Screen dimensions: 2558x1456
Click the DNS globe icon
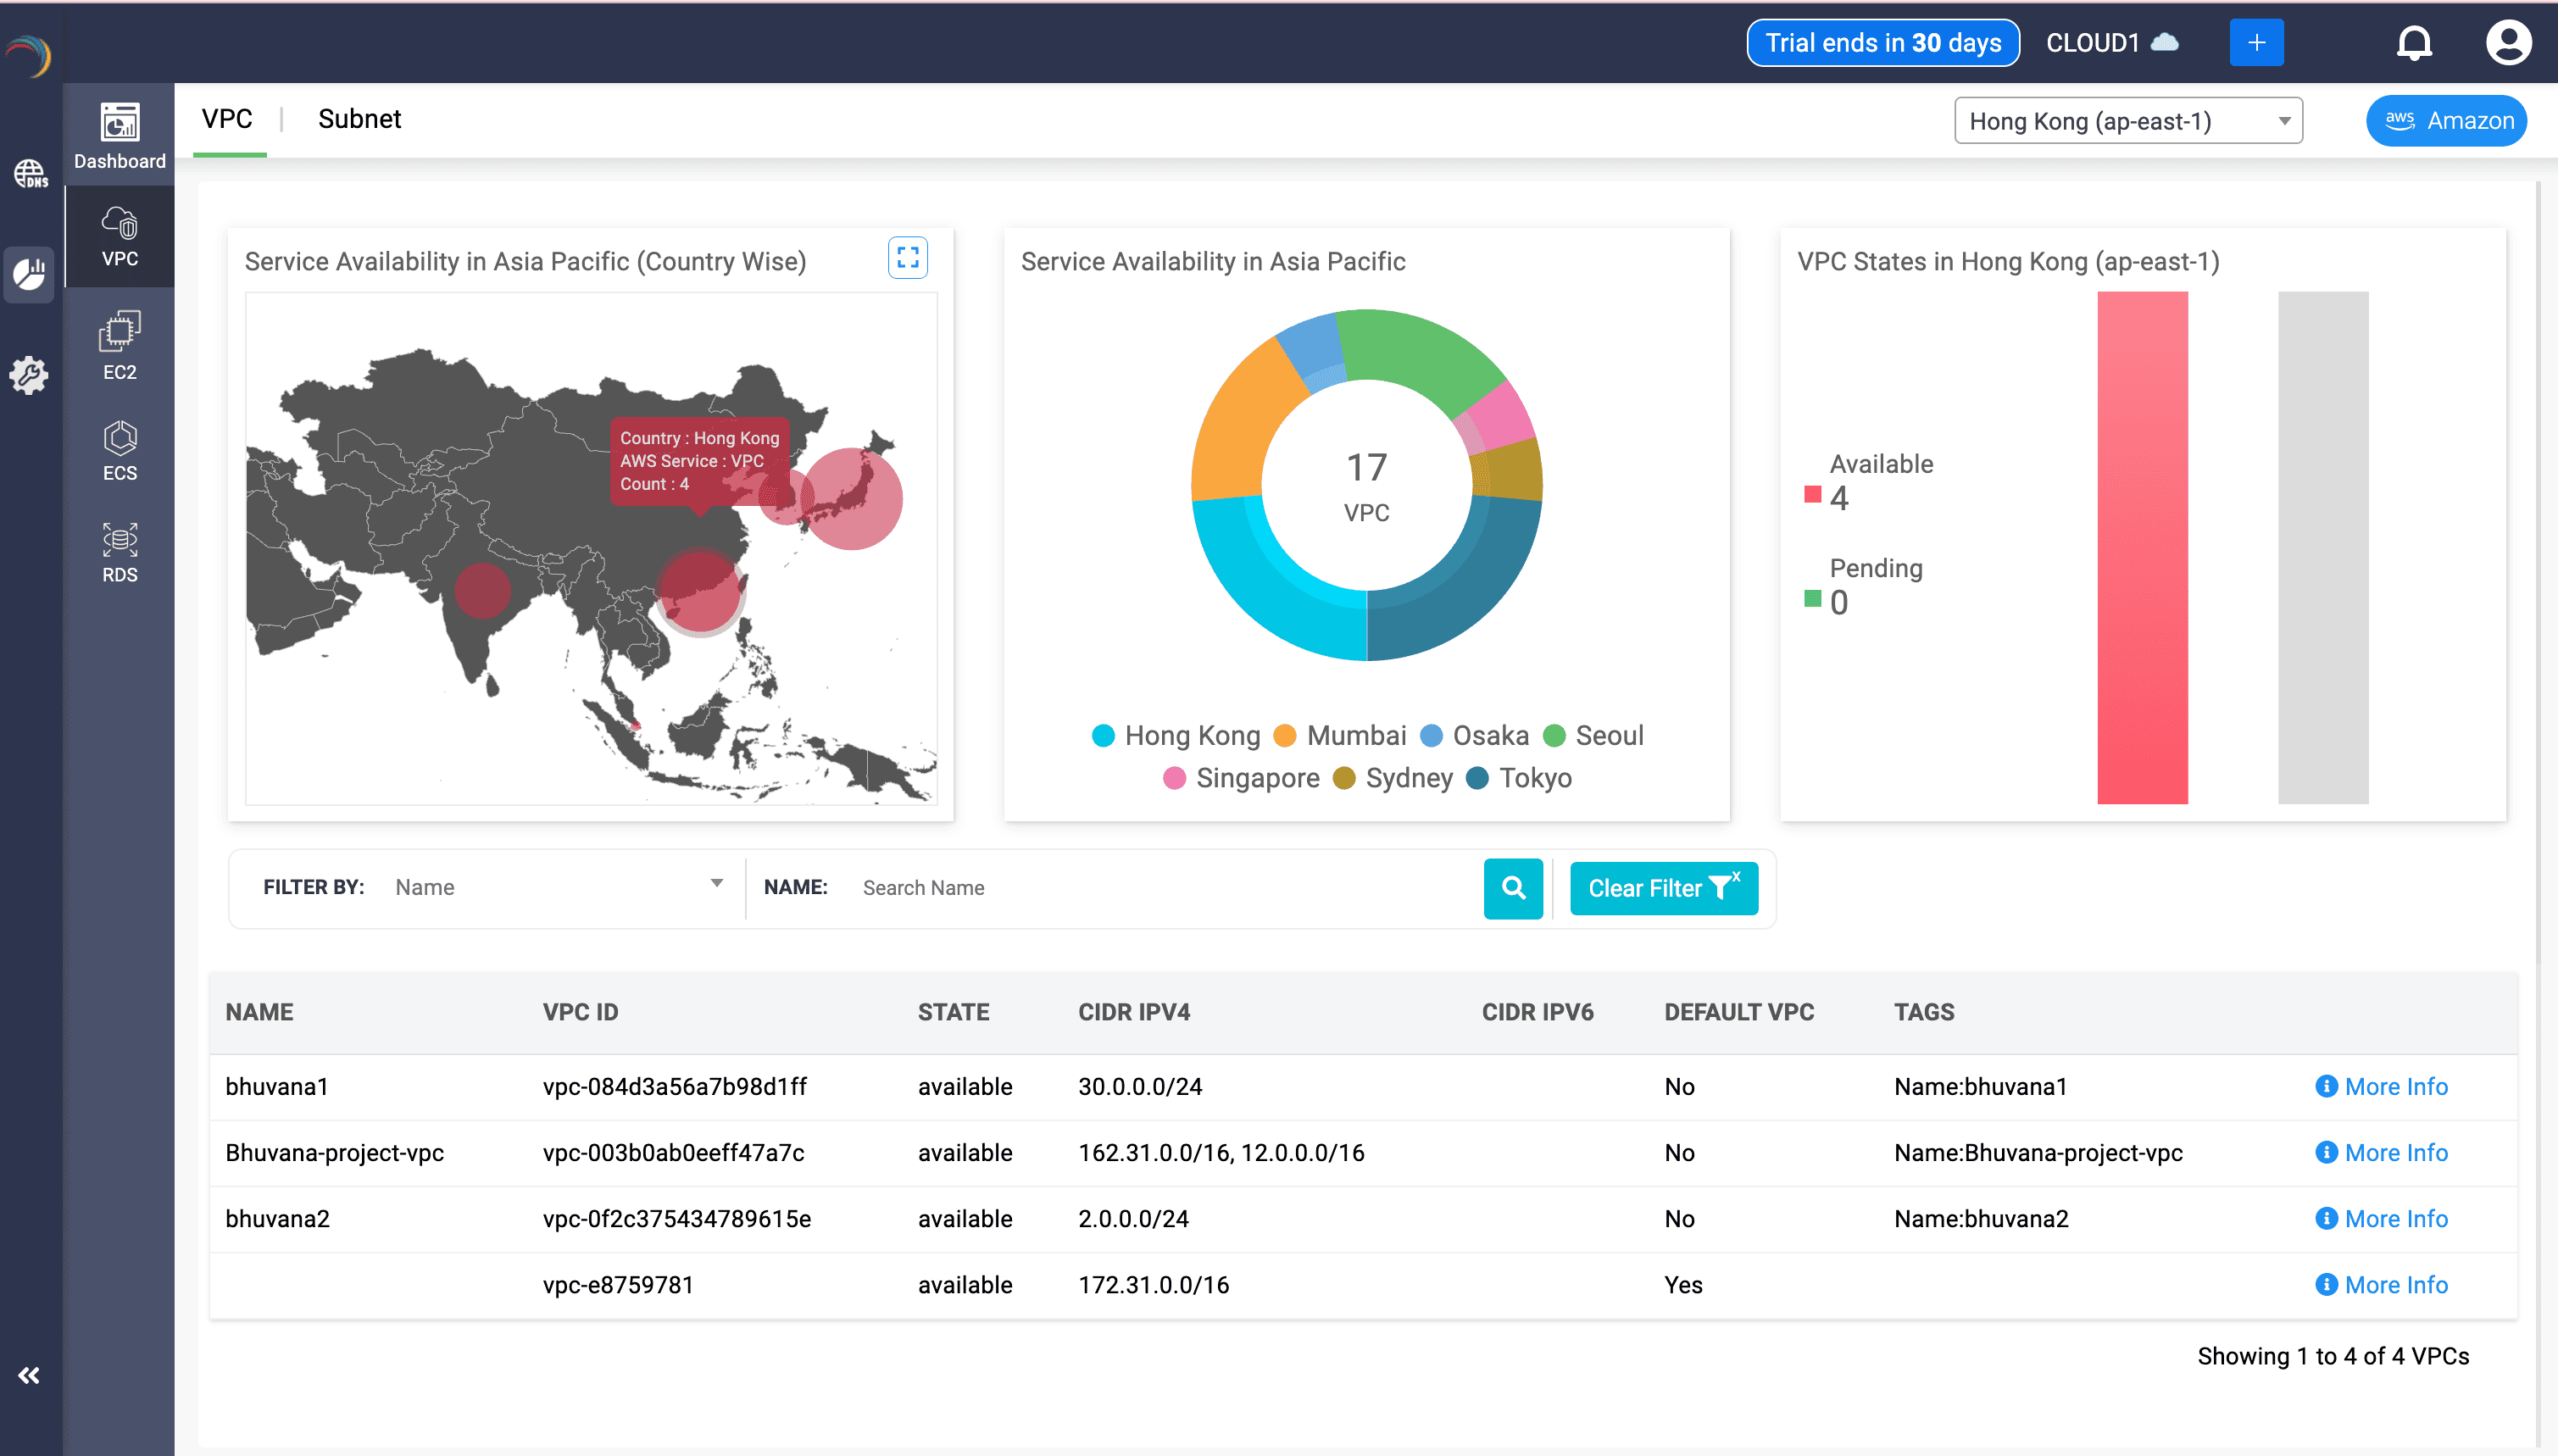(x=30, y=174)
